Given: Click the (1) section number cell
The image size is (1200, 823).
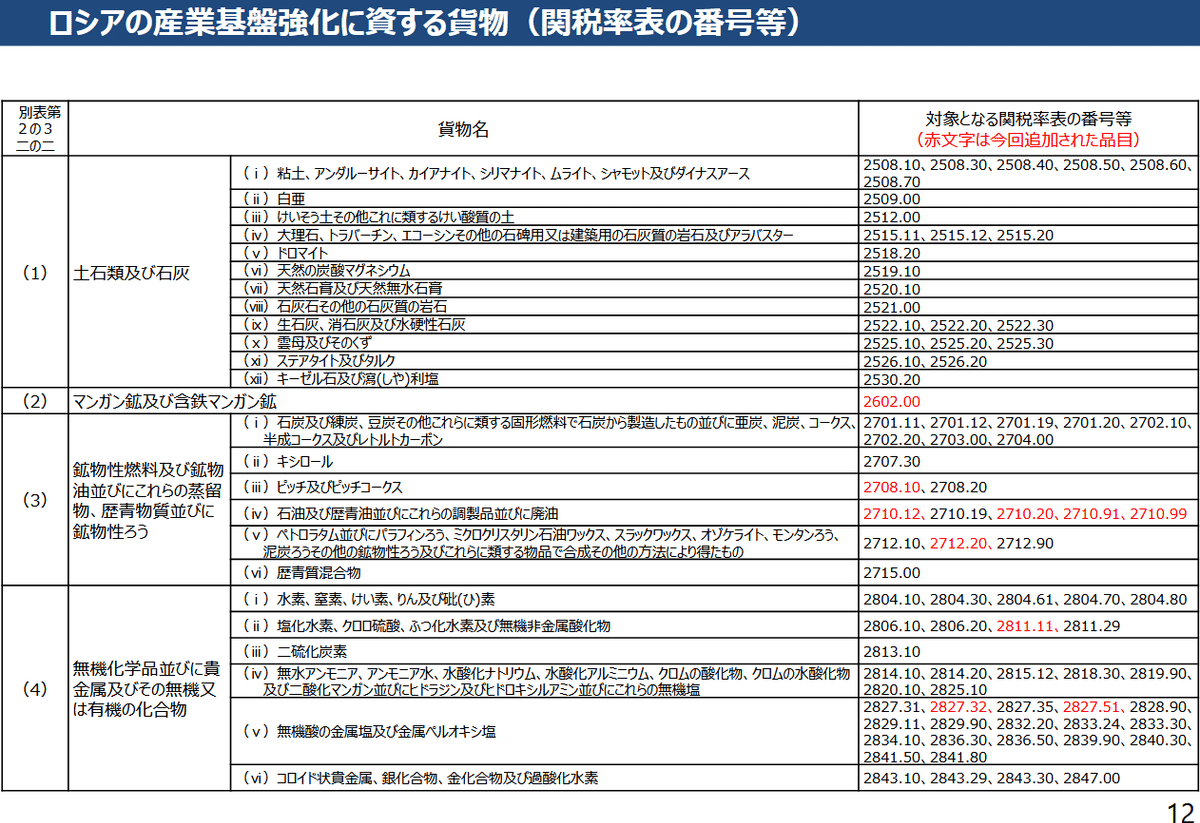Looking at the screenshot, I should click(x=34, y=273).
